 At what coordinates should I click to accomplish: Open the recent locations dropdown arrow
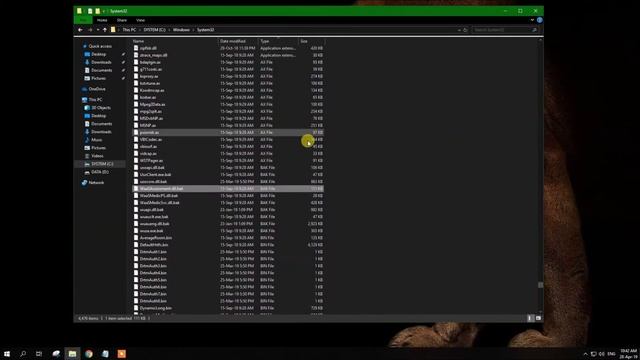tap(98, 30)
